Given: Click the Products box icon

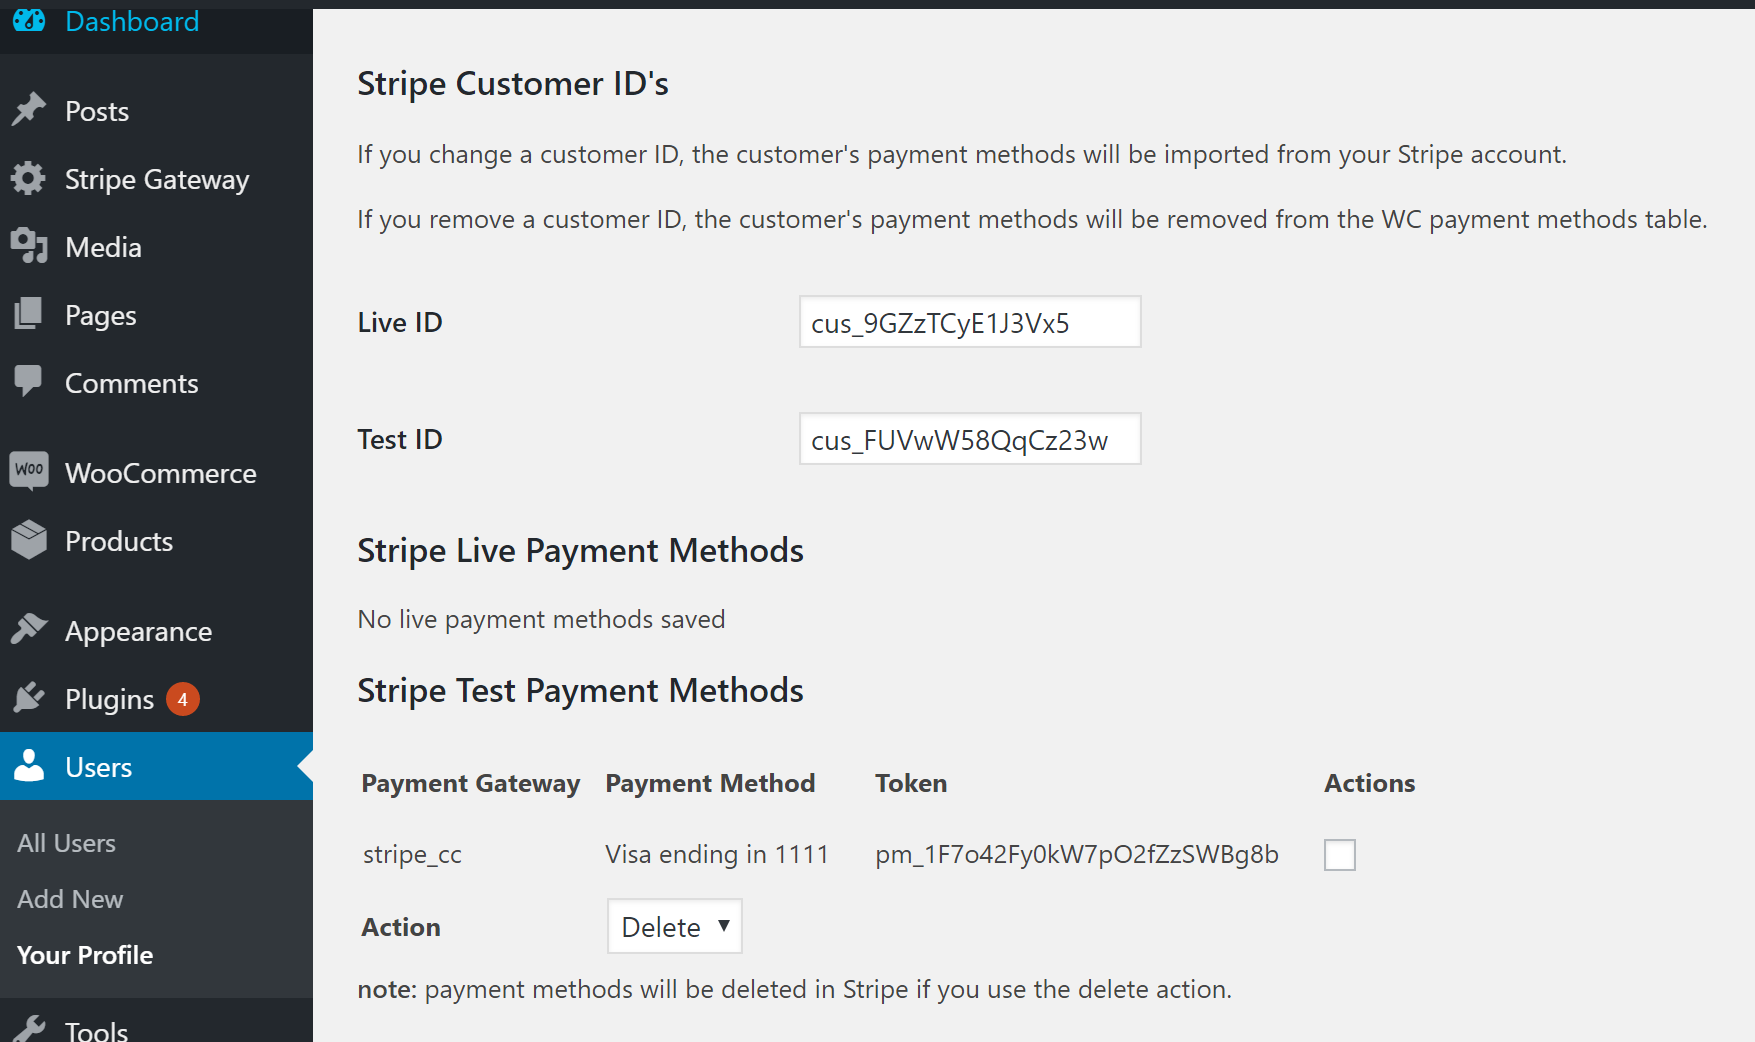Looking at the screenshot, I should click(29, 540).
